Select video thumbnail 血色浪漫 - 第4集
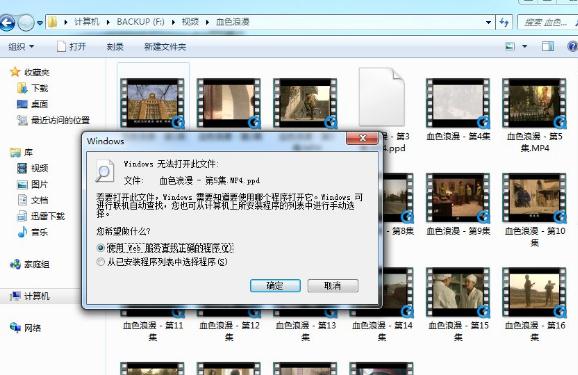The height and width of the screenshot is (375, 578). (x=458, y=103)
